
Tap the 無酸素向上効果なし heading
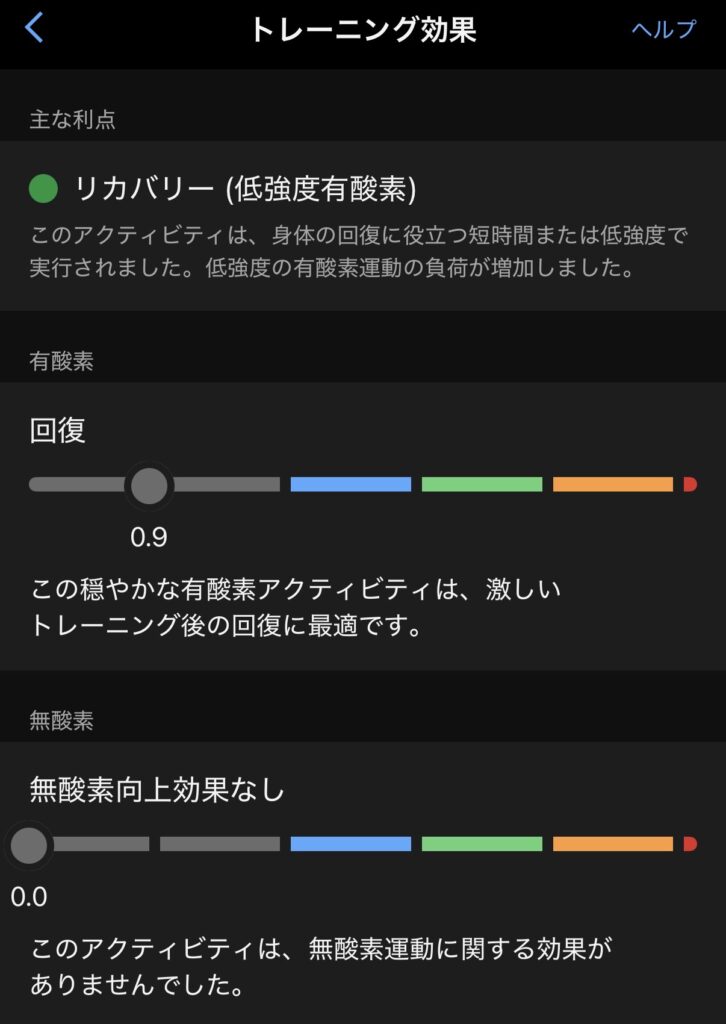point(157,790)
